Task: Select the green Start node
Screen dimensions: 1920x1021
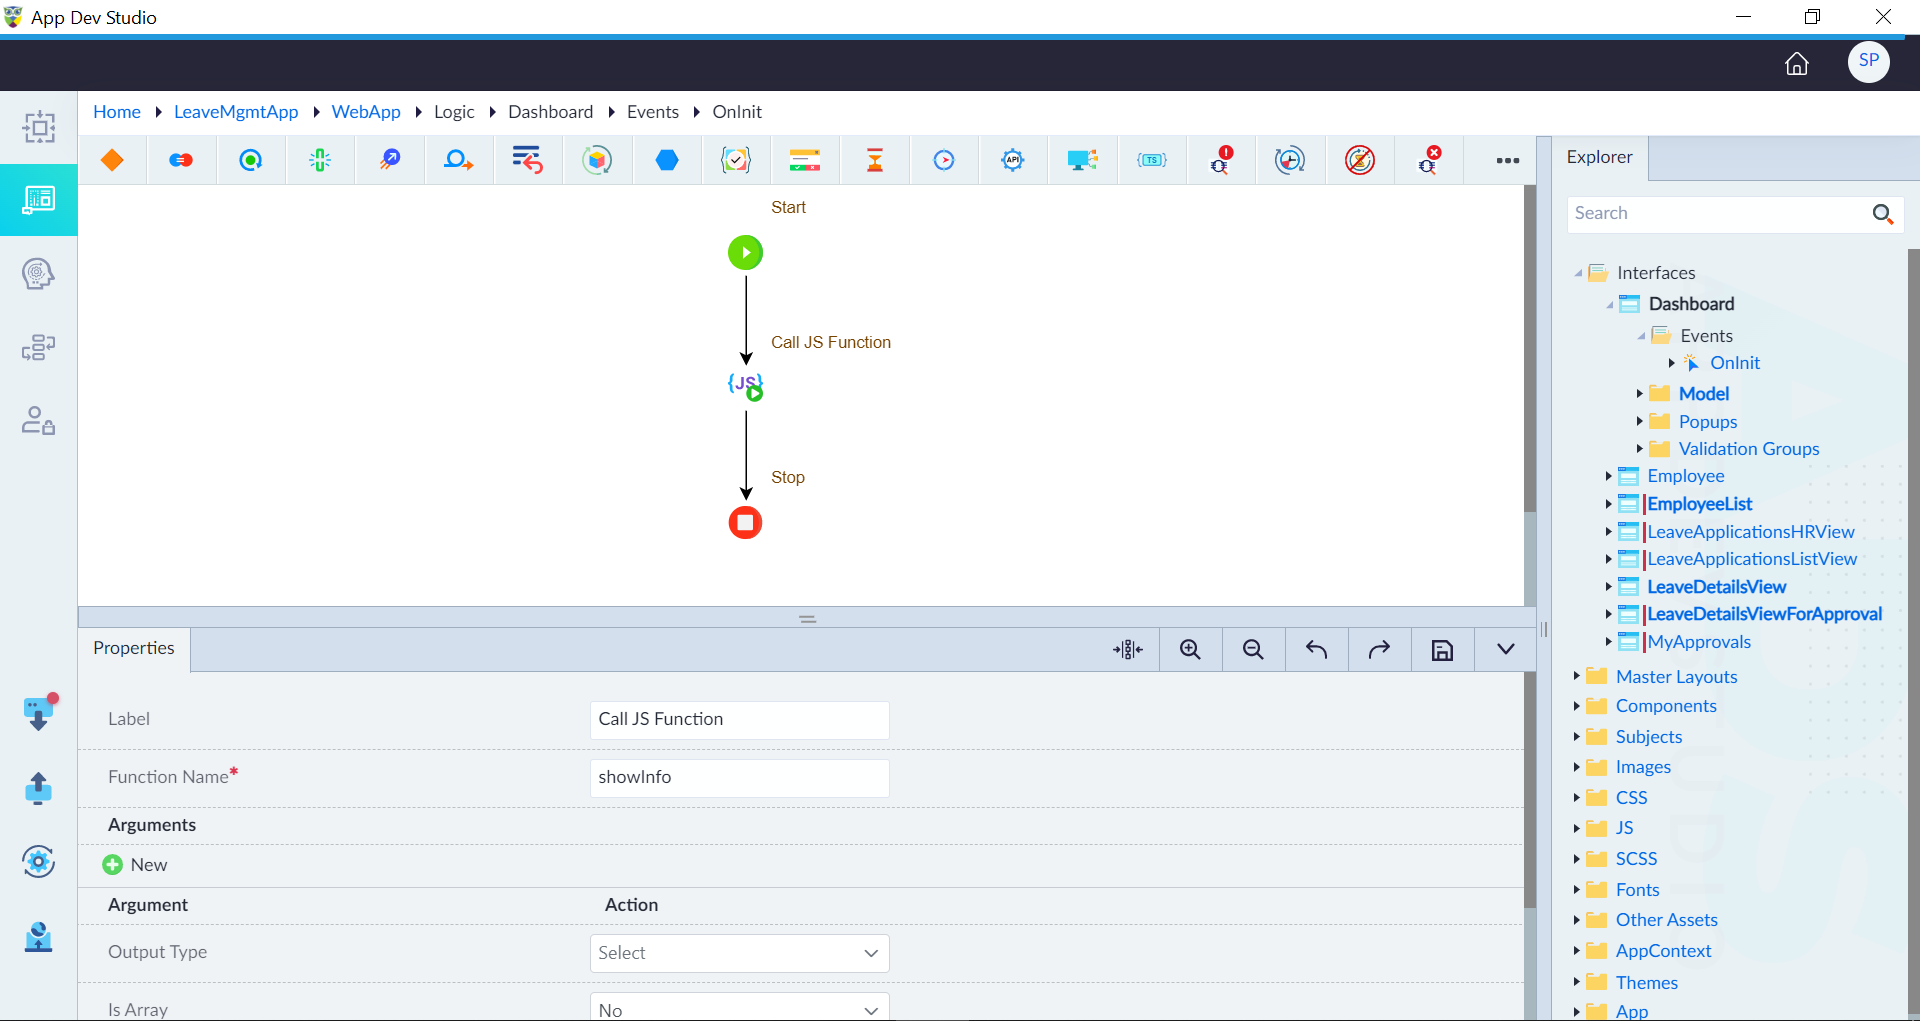Action: pyautogui.click(x=745, y=253)
